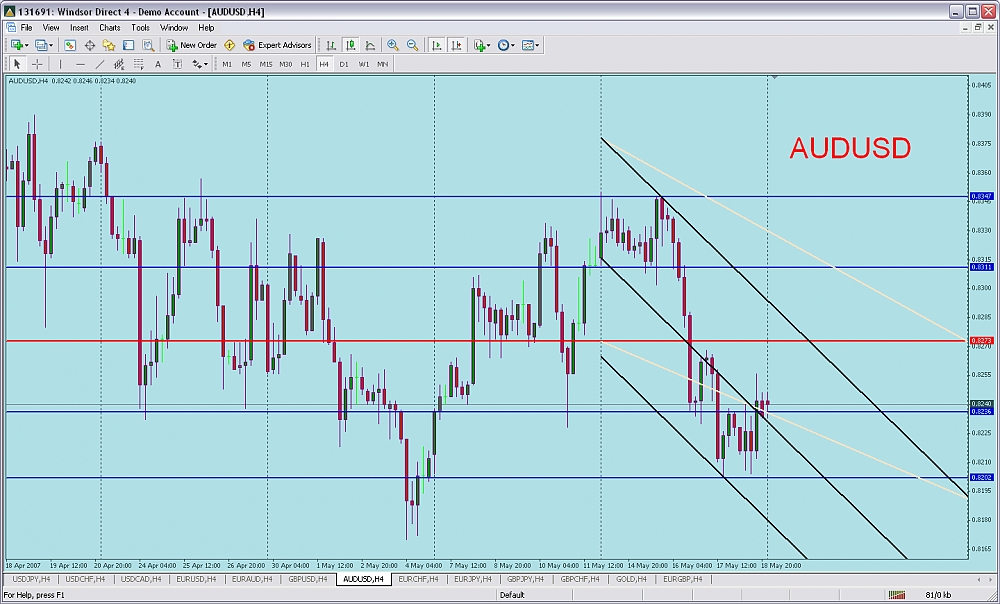Click the New Order button

point(192,45)
